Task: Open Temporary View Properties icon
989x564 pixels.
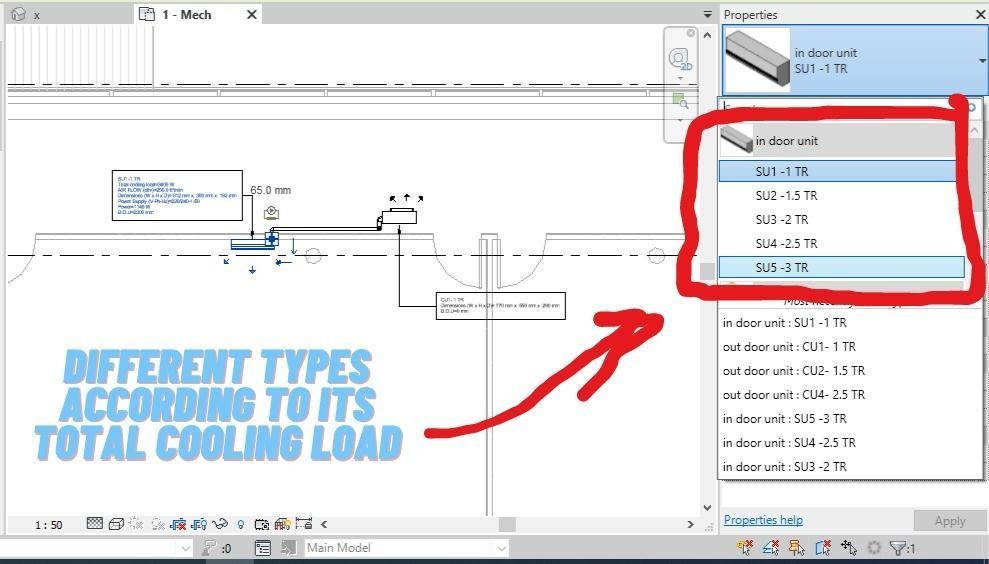Action: pos(262,524)
